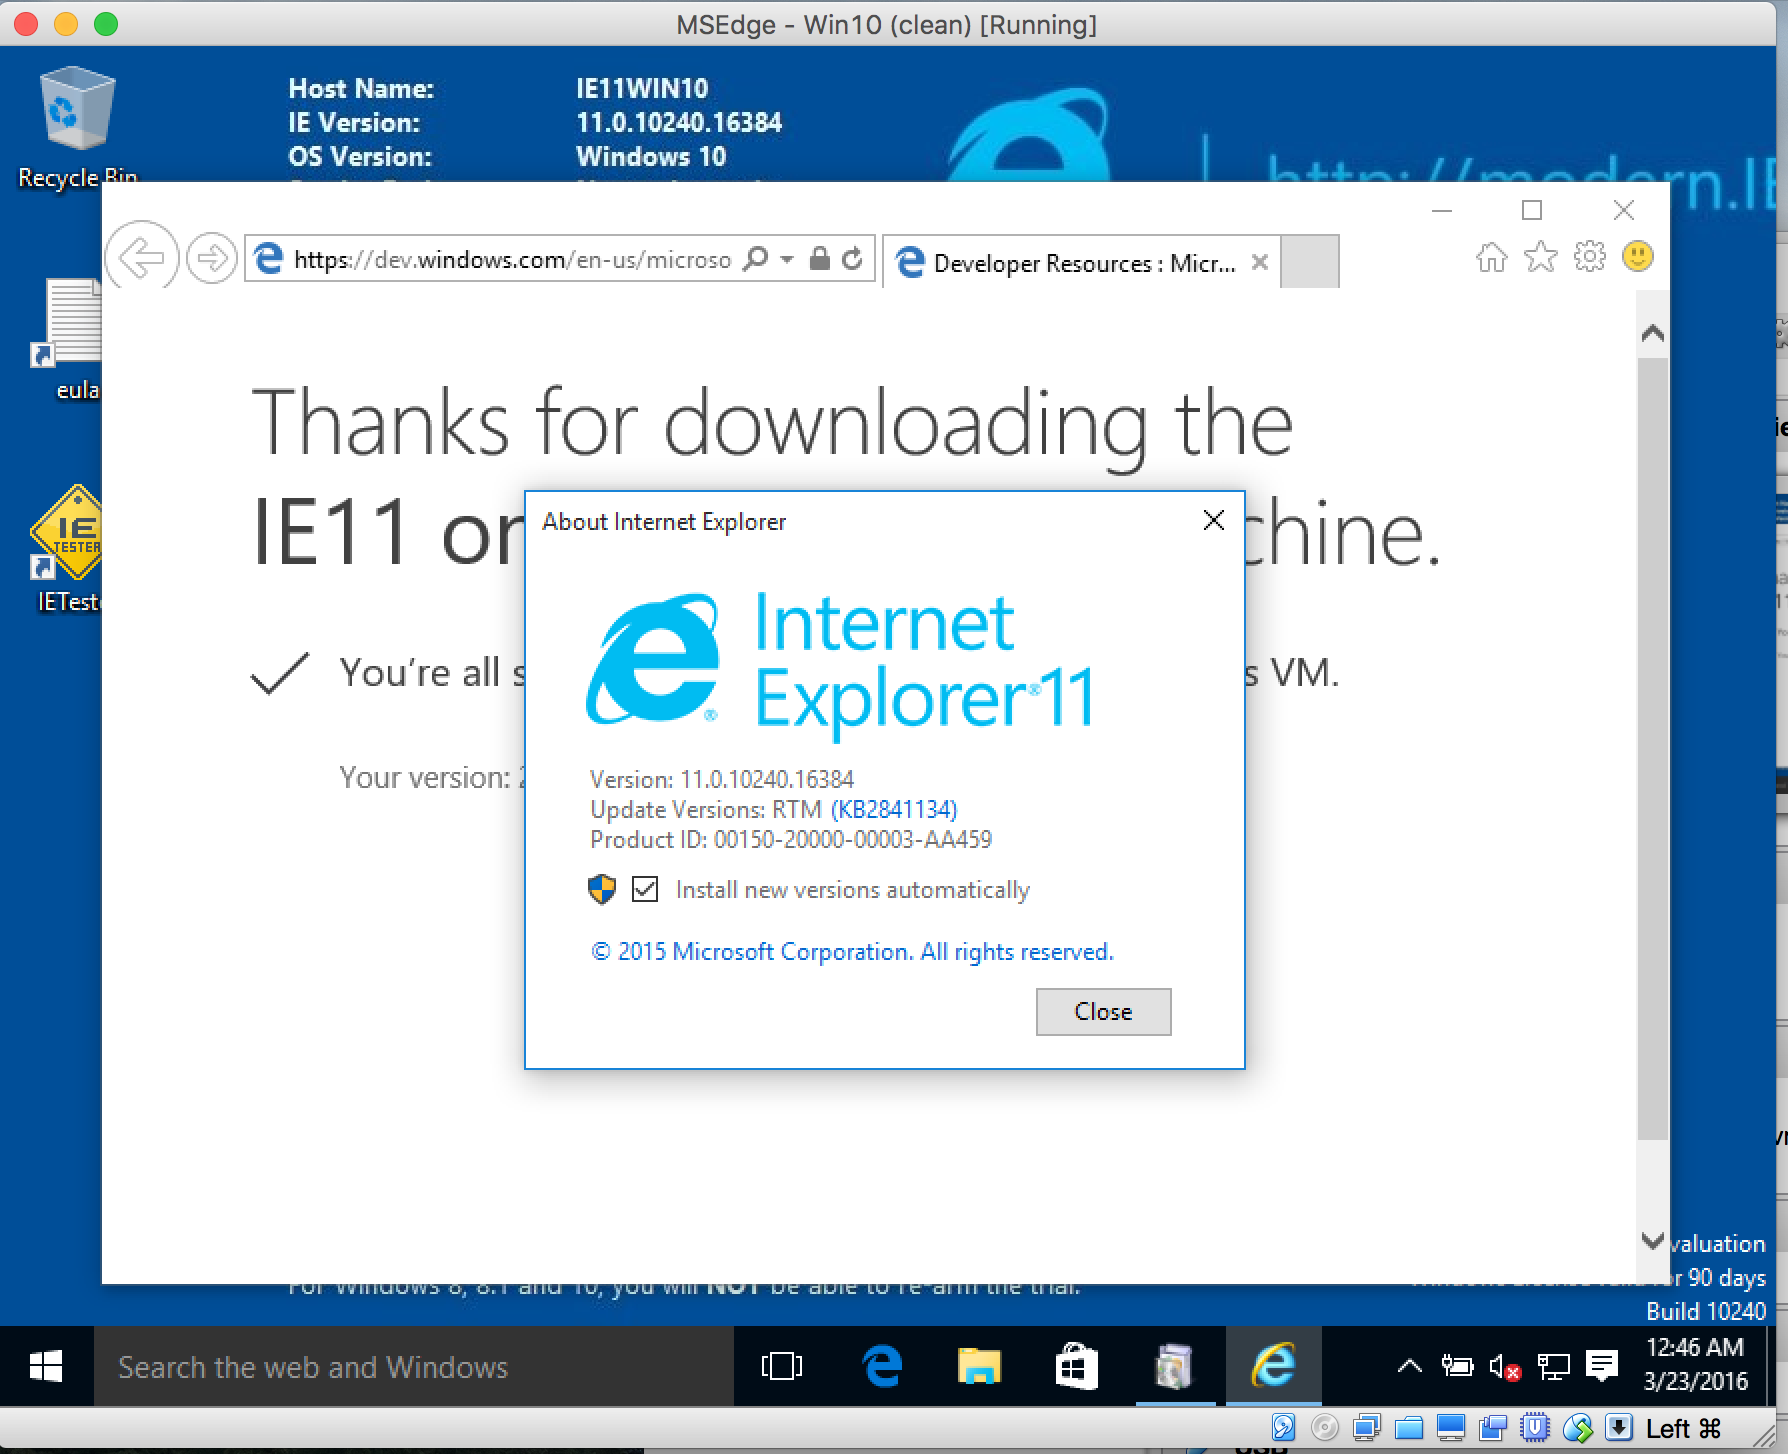Zoom the VM window with green button
Image resolution: width=1788 pixels, height=1454 pixels.
[x=106, y=24]
